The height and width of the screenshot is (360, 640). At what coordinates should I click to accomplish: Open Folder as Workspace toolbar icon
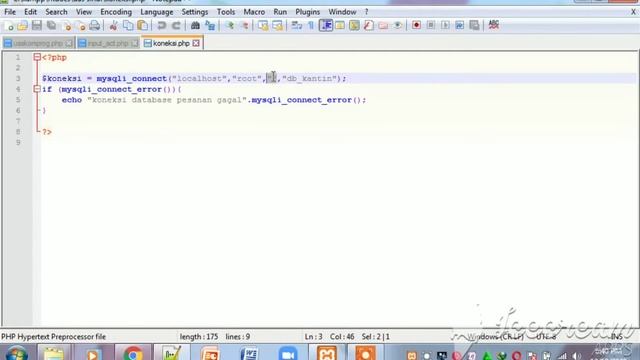[383, 26]
